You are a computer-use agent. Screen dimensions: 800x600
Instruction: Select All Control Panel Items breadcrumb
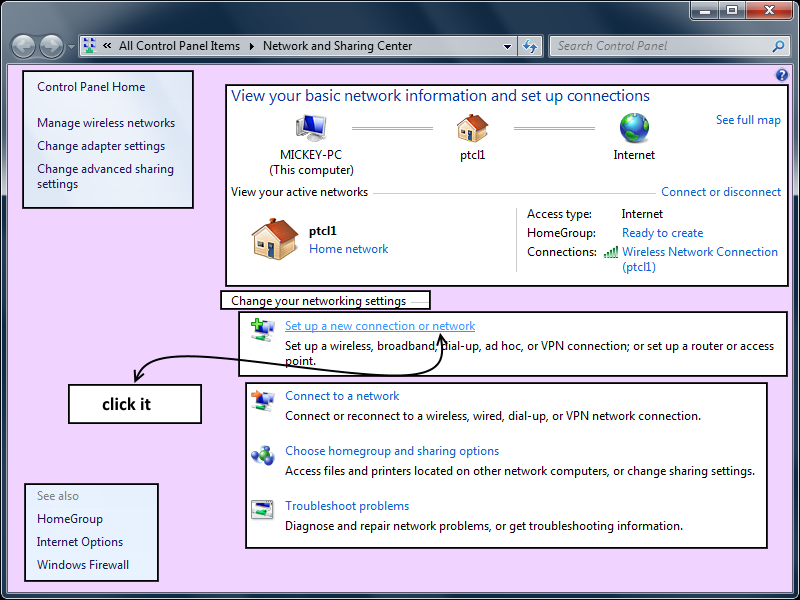coord(179,46)
